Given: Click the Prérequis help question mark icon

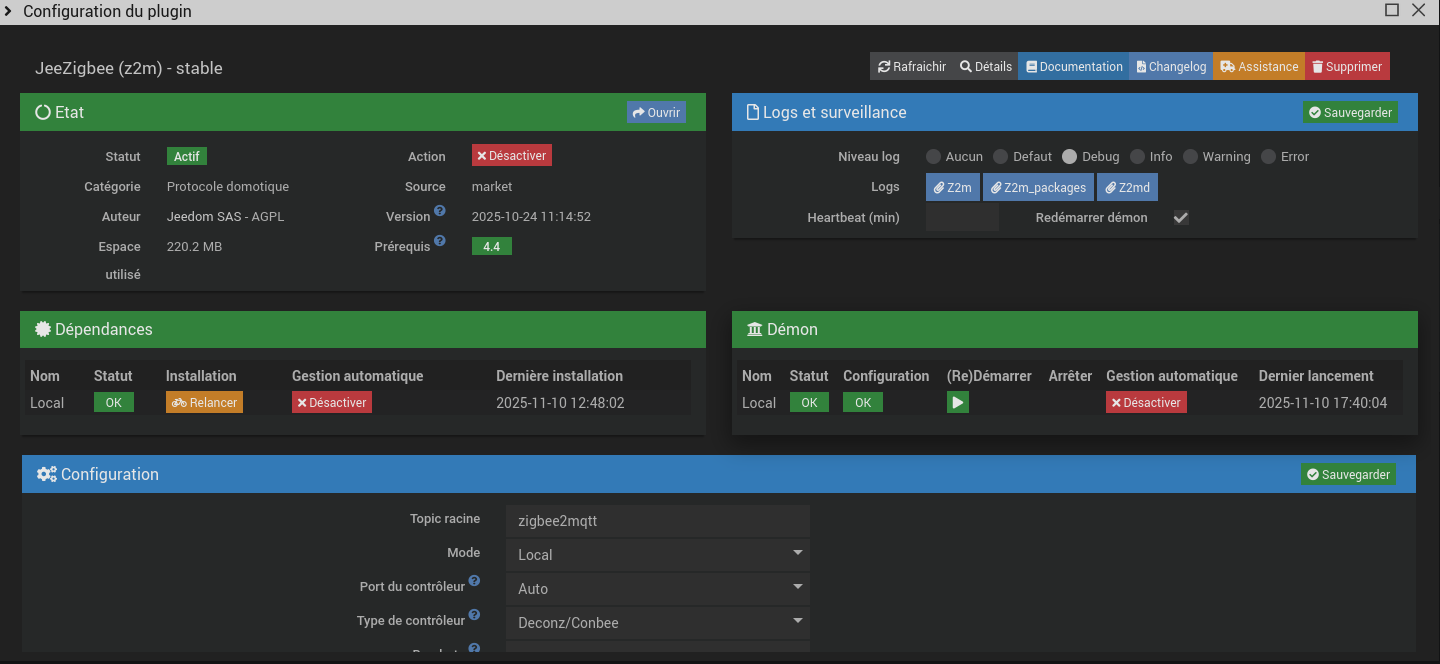Looking at the screenshot, I should pyautogui.click(x=439, y=242).
